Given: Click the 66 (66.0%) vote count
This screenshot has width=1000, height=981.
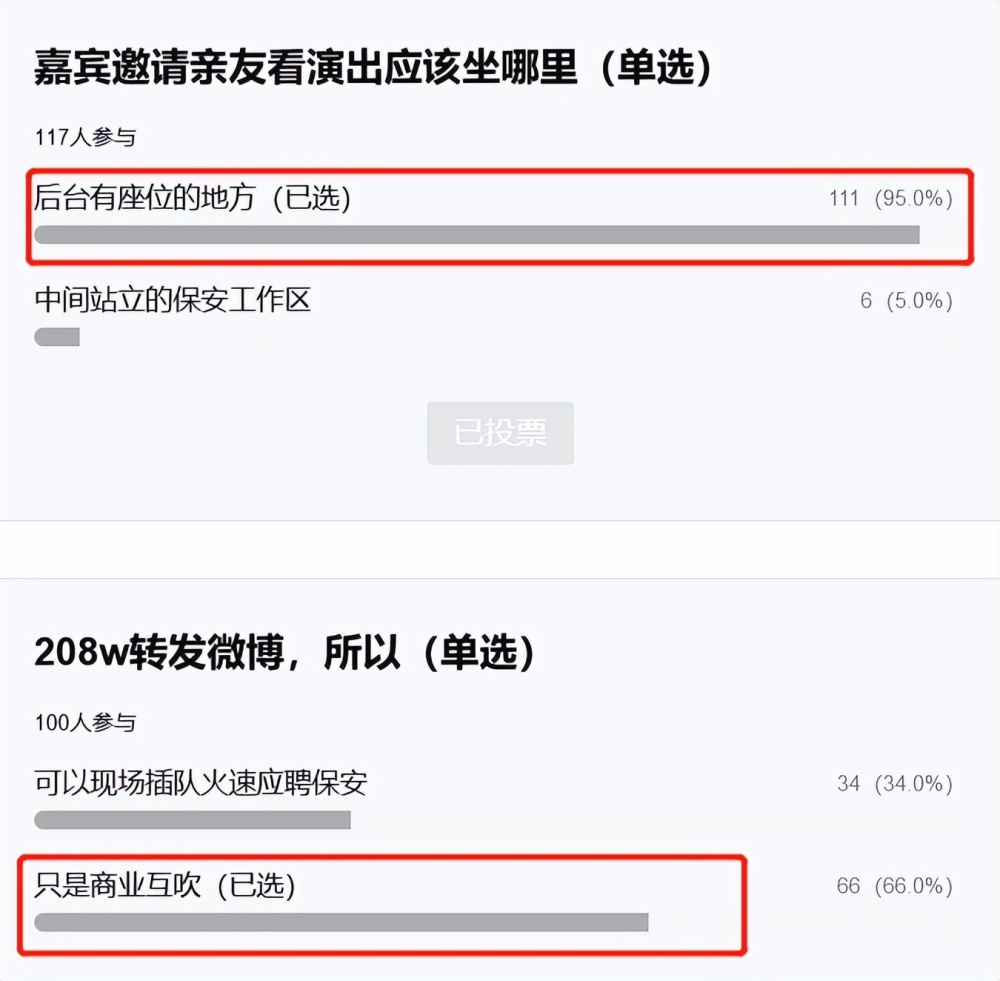Looking at the screenshot, I should point(894,886).
